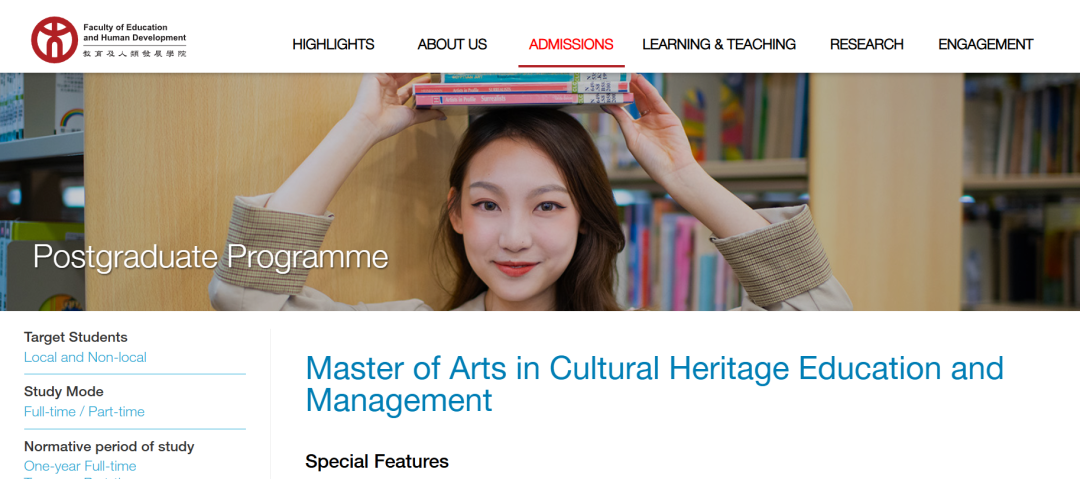Click the Target Students sidebar label
This screenshot has width=1080, height=479.
(x=76, y=337)
